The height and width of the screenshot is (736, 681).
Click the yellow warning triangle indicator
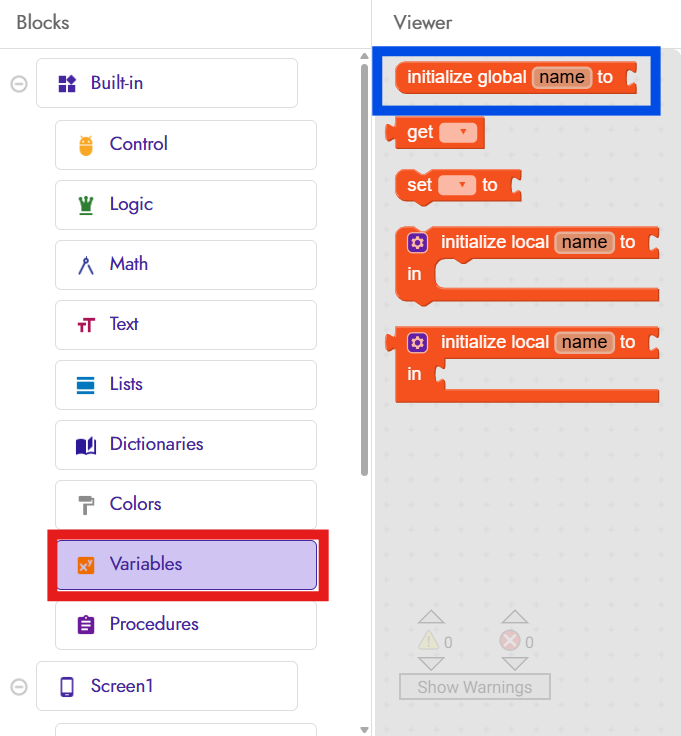coord(429,642)
